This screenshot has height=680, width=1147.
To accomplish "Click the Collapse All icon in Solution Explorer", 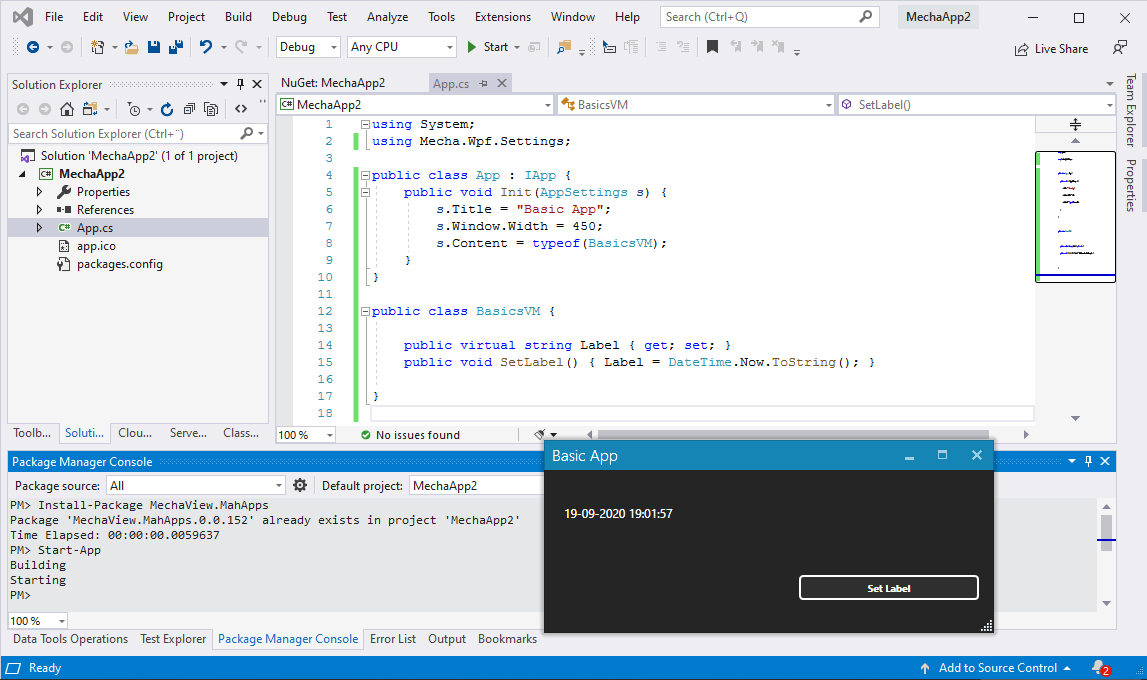I will point(189,109).
